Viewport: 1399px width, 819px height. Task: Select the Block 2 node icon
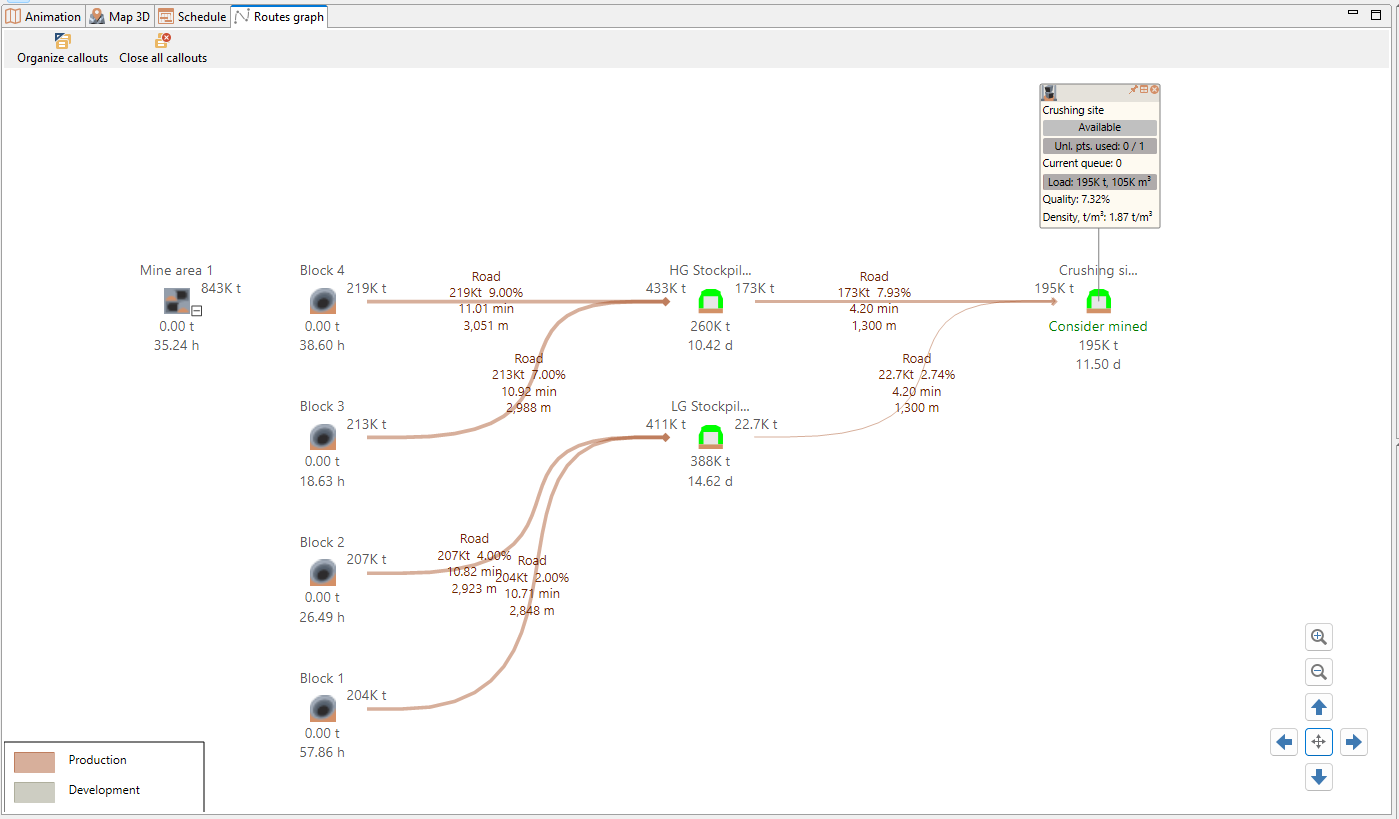322,573
